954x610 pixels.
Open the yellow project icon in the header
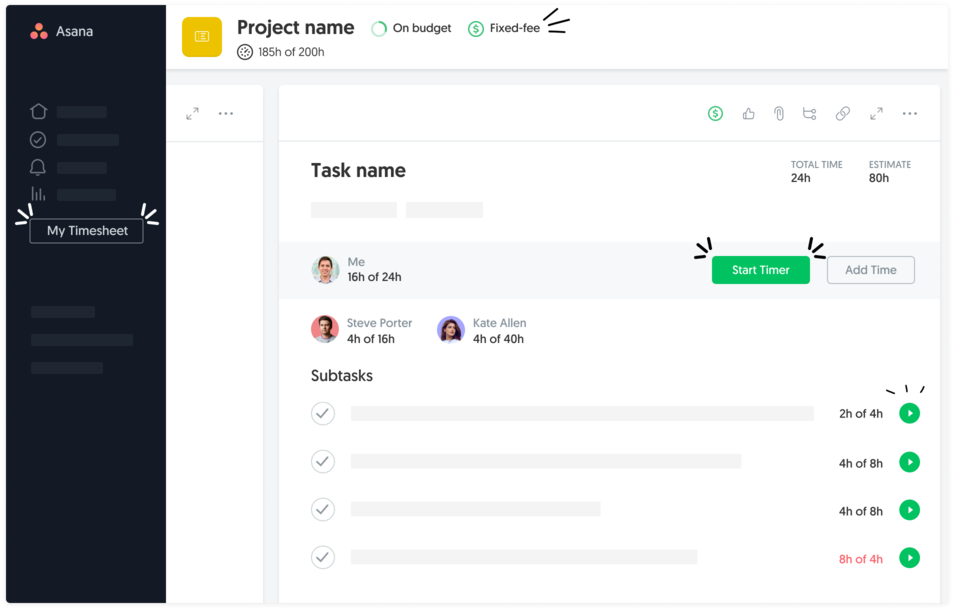(201, 36)
